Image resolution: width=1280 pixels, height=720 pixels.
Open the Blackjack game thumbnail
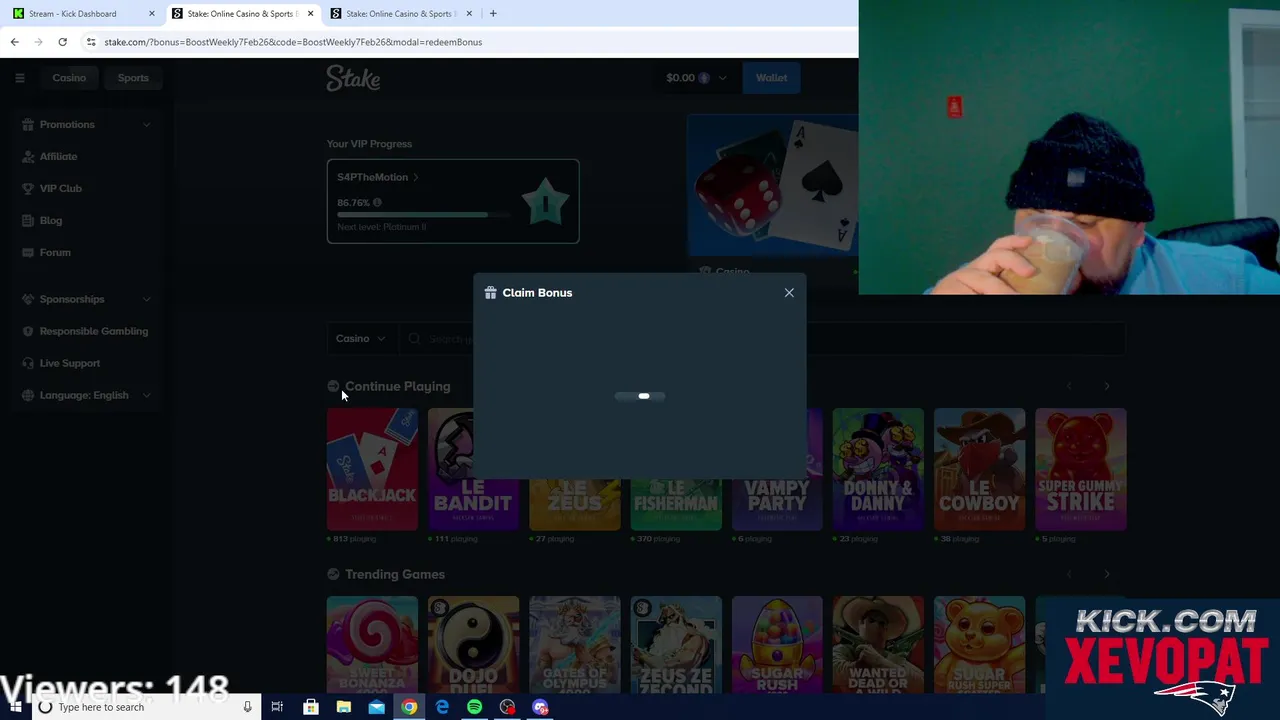click(x=372, y=469)
